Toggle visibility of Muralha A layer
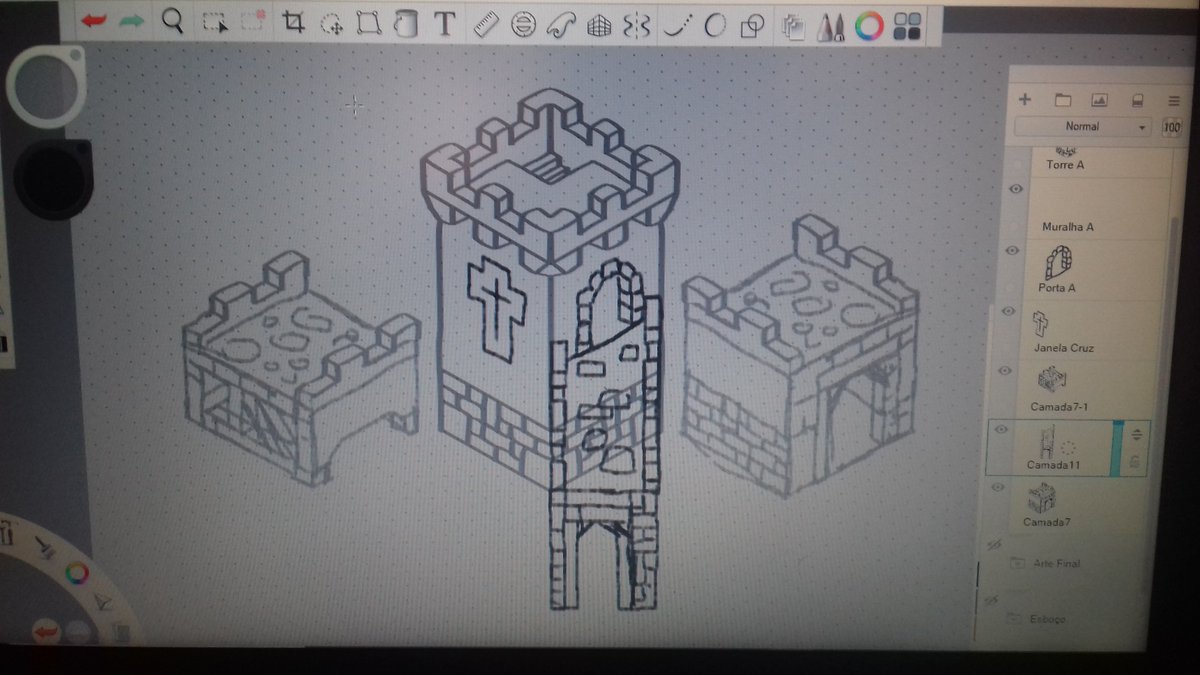Screen dimensions: 1200x675 [1017, 189]
